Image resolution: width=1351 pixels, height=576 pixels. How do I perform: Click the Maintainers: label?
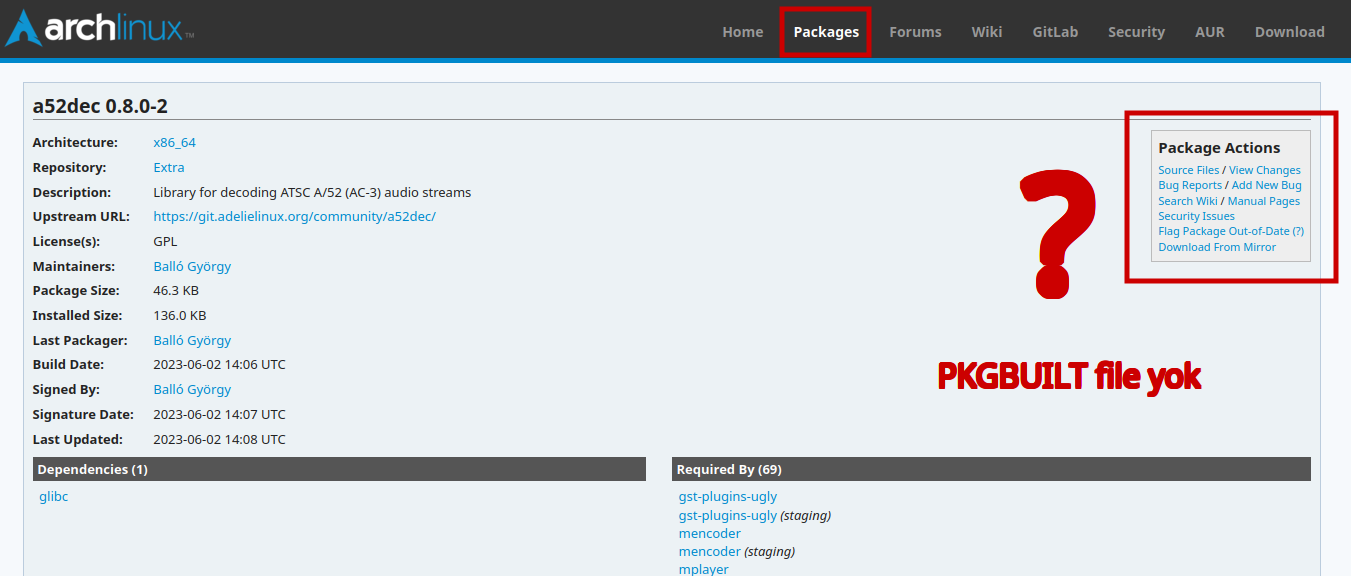[74, 267]
